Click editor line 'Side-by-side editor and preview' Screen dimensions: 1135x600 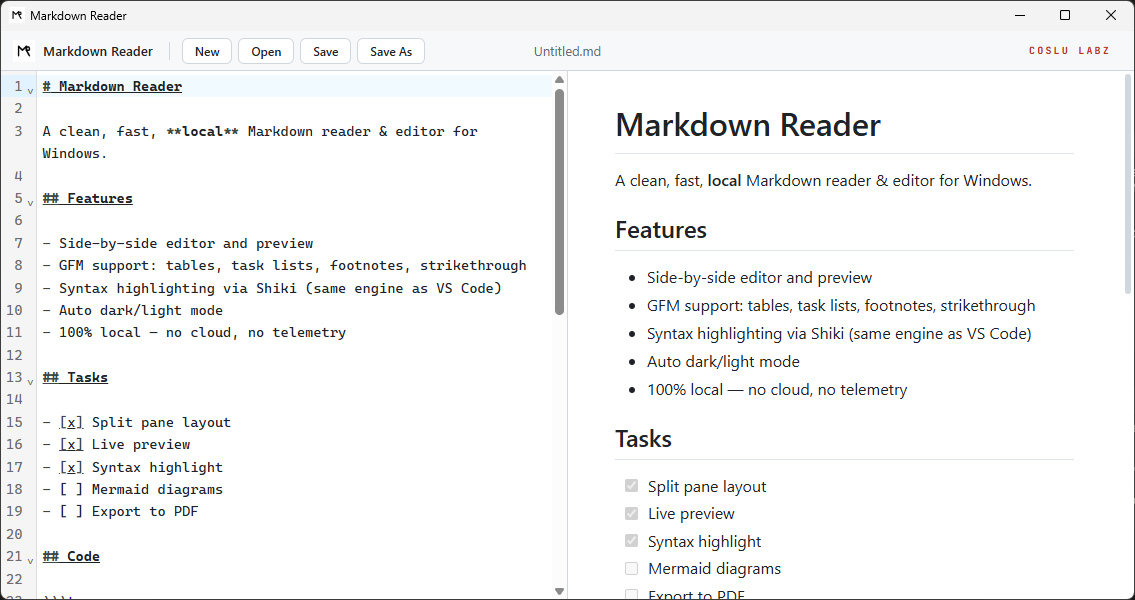click(x=178, y=243)
